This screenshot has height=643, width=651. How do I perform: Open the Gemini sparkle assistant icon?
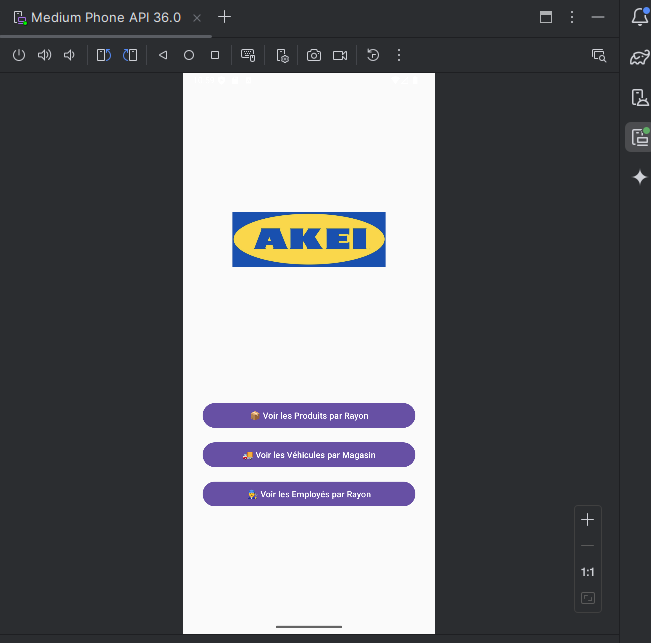coord(640,177)
